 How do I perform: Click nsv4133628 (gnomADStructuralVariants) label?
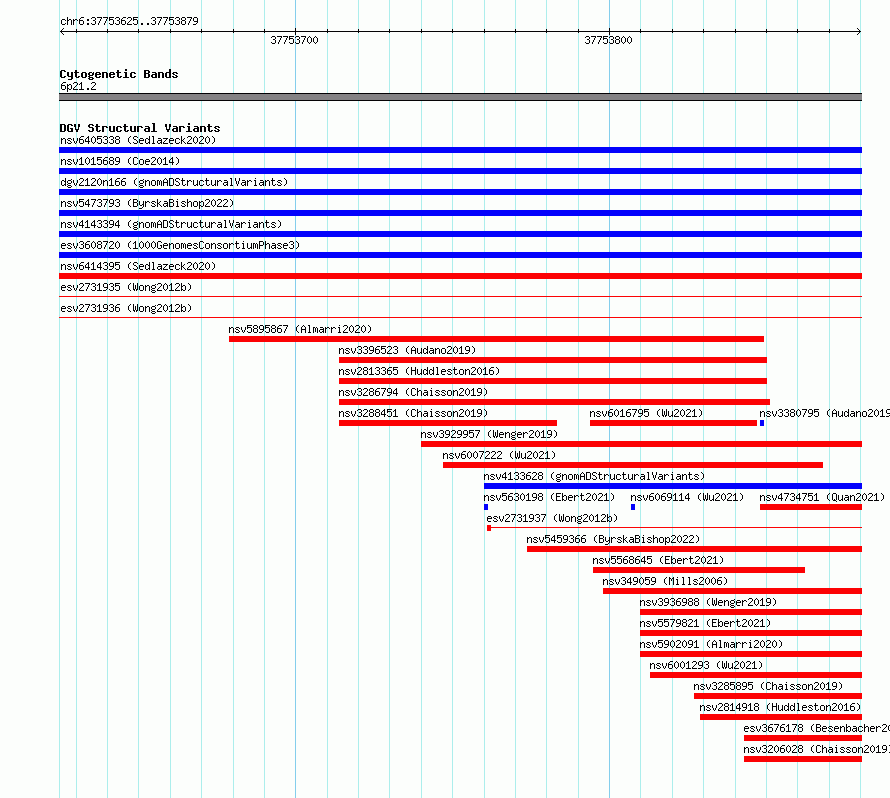[594, 476]
